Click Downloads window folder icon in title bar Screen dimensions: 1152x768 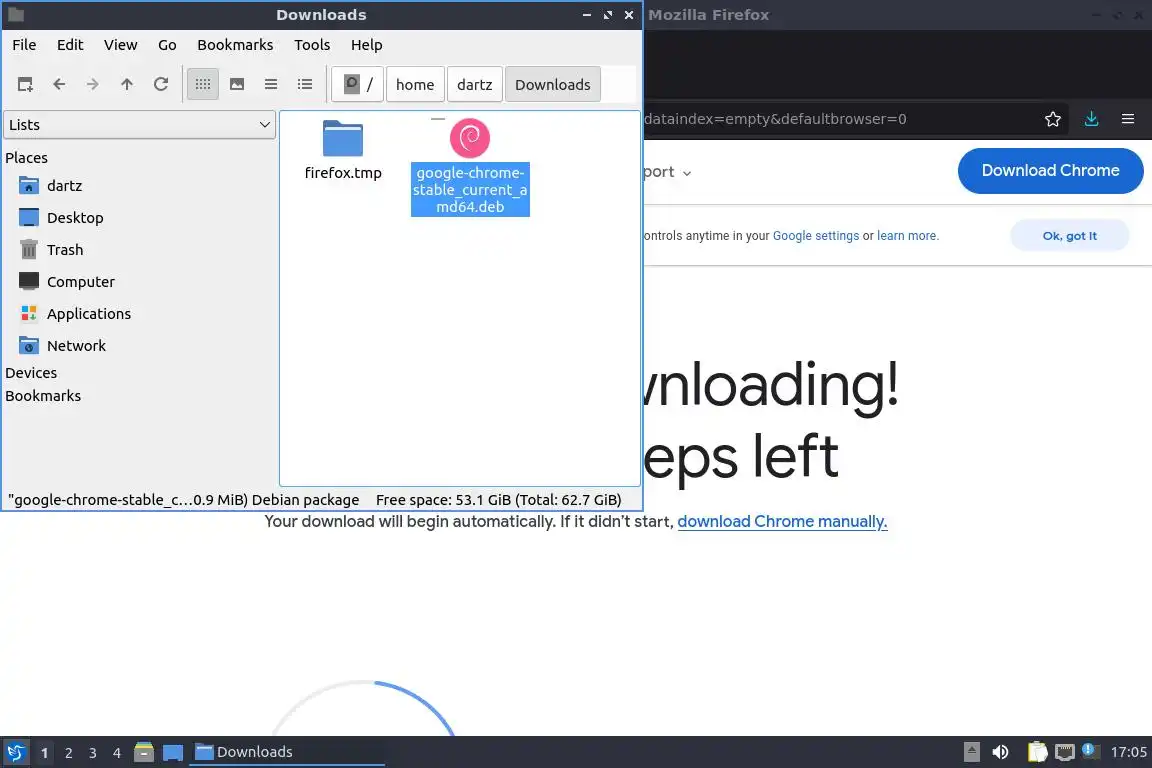[15, 15]
